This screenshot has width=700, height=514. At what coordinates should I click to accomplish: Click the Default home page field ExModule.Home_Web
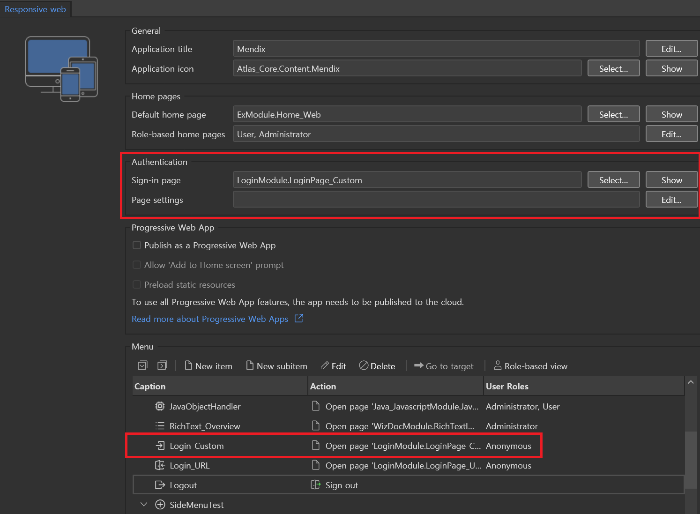coord(407,115)
